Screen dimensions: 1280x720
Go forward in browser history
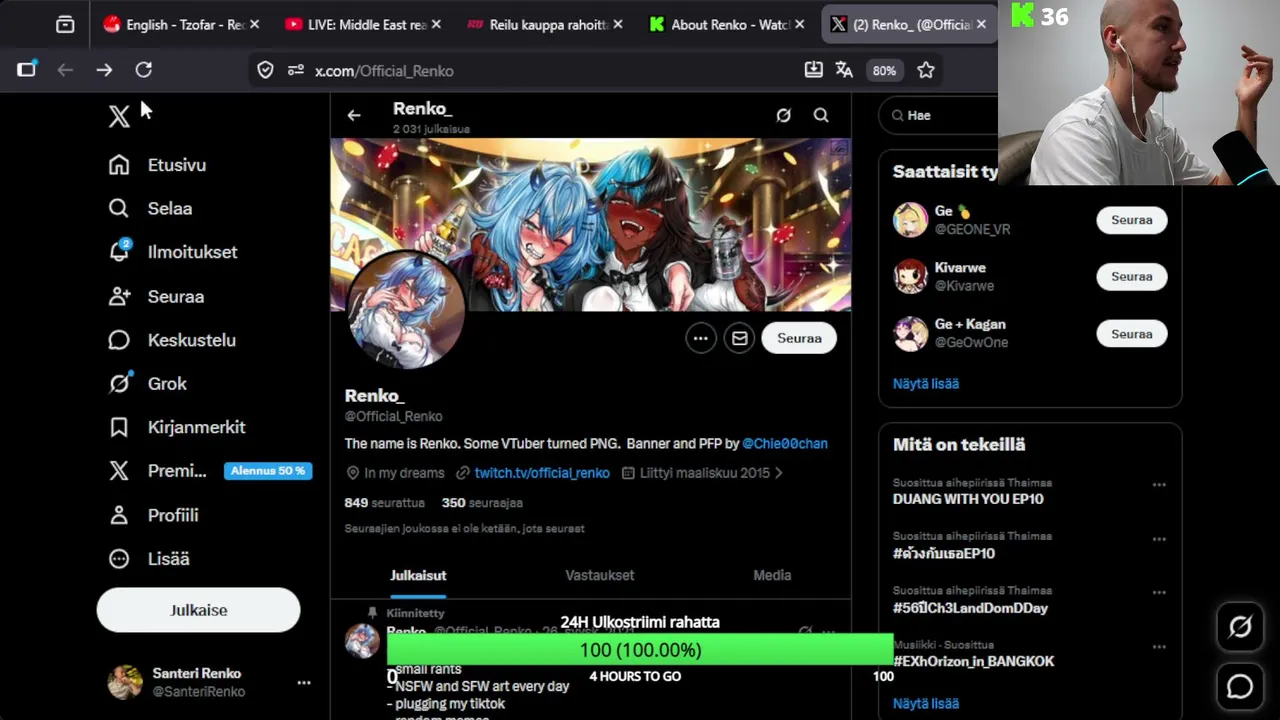pos(104,70)
